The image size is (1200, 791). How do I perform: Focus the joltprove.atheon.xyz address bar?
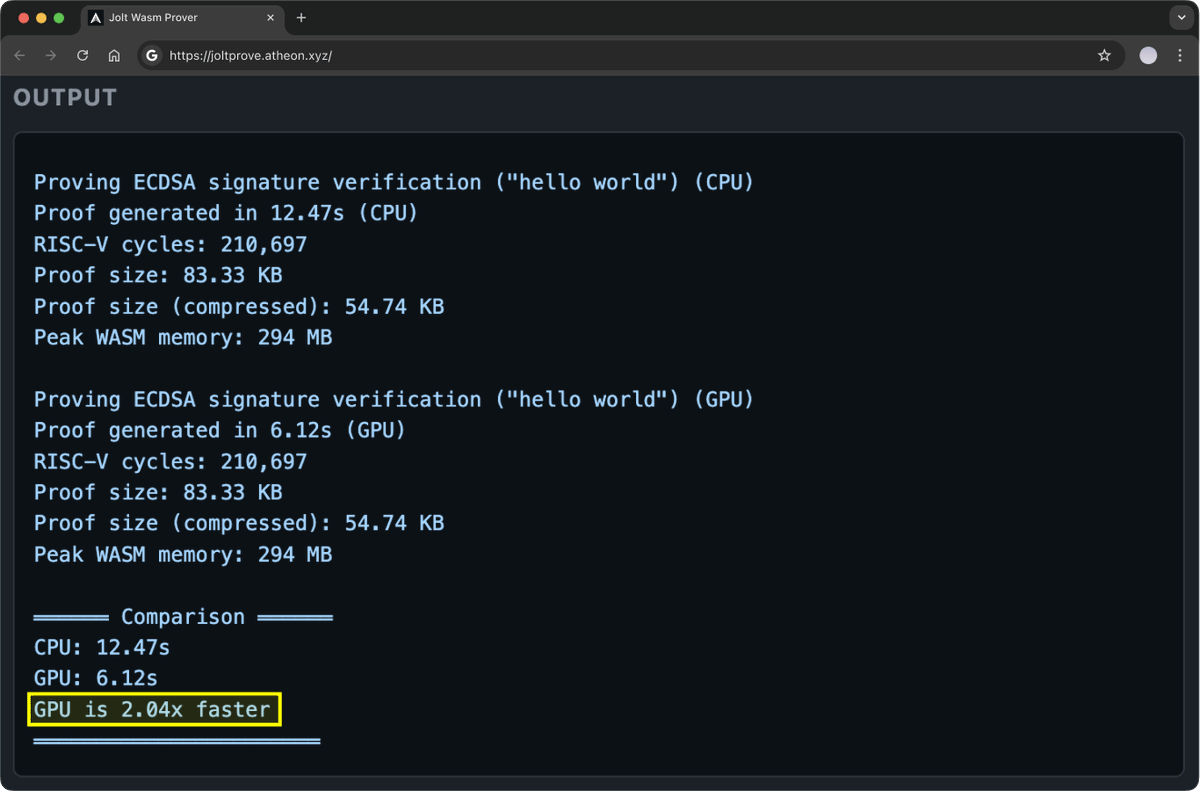[630, 56]
